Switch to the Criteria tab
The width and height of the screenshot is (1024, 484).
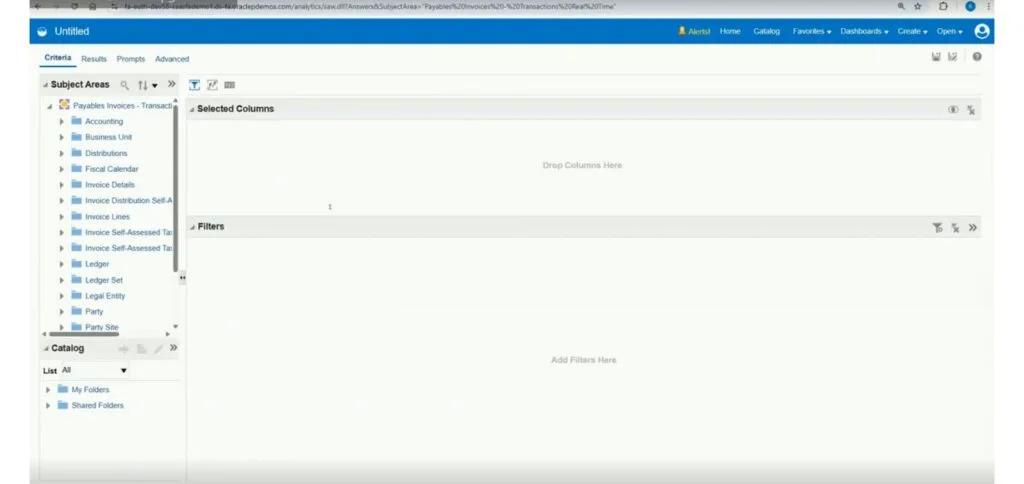(x=57, y=57)
